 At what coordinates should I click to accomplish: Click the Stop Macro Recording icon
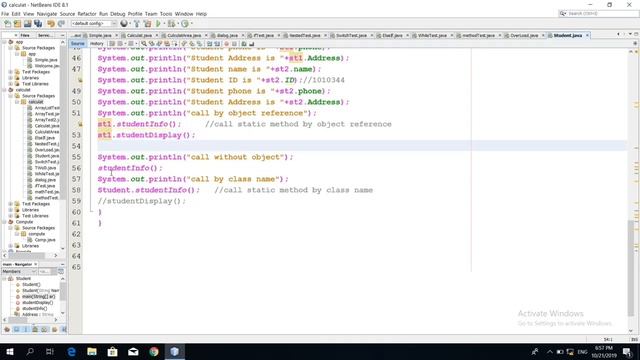tap(234, 44)
